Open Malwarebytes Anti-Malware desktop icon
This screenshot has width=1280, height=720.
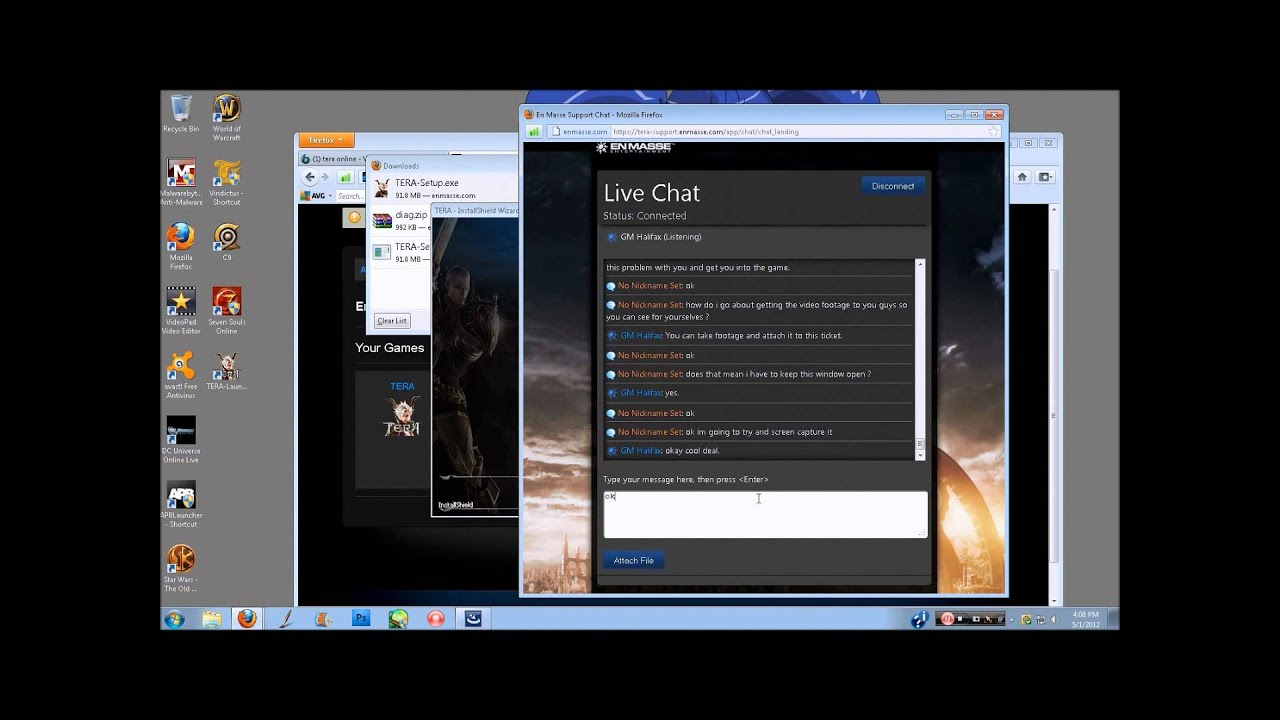[x=181, y=182]
